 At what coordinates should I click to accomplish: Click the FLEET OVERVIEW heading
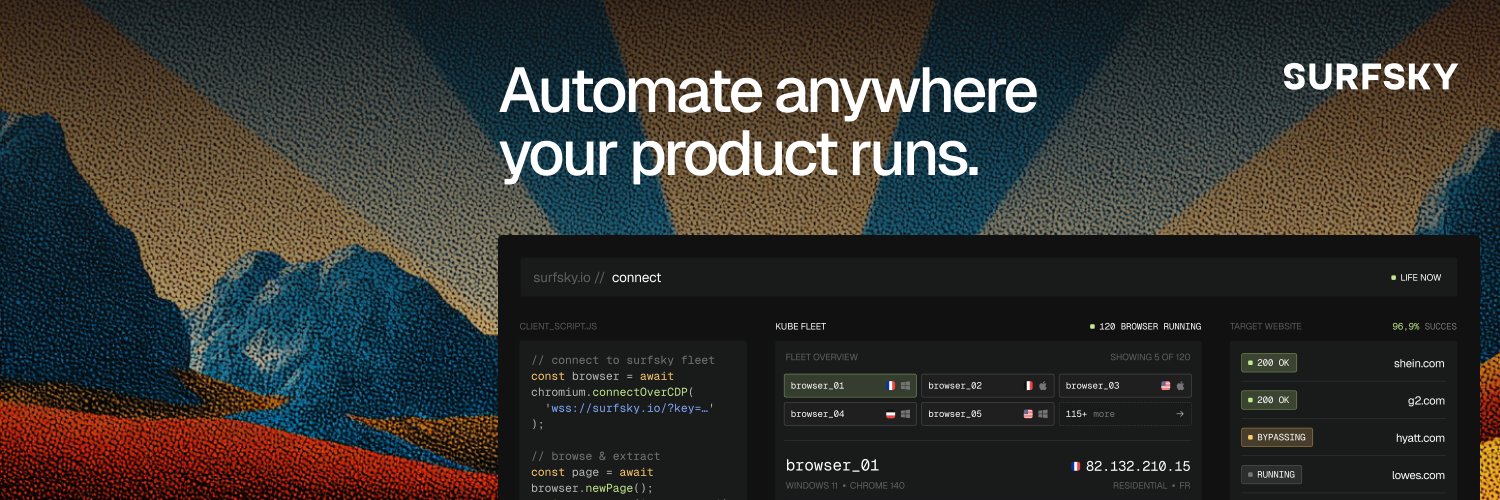click(x=822, y=357)
